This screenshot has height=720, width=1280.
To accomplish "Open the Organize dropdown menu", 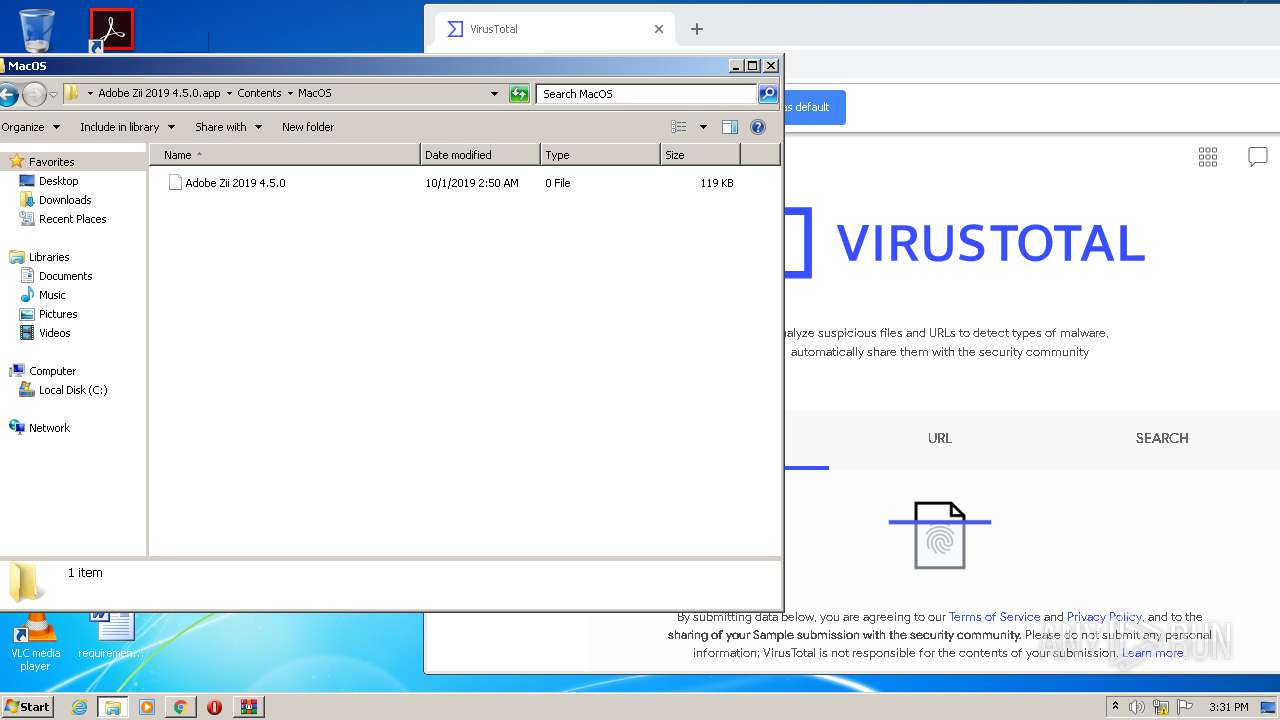I will (x=30, y=127).
